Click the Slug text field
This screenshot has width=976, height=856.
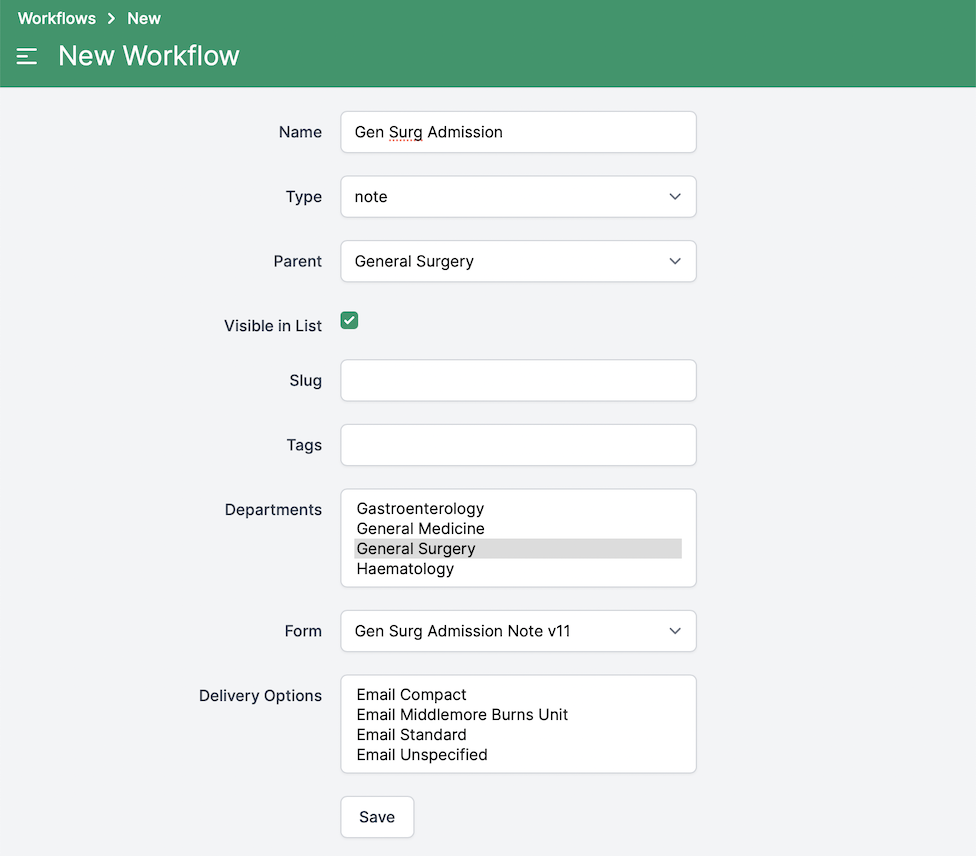[518, 381]
